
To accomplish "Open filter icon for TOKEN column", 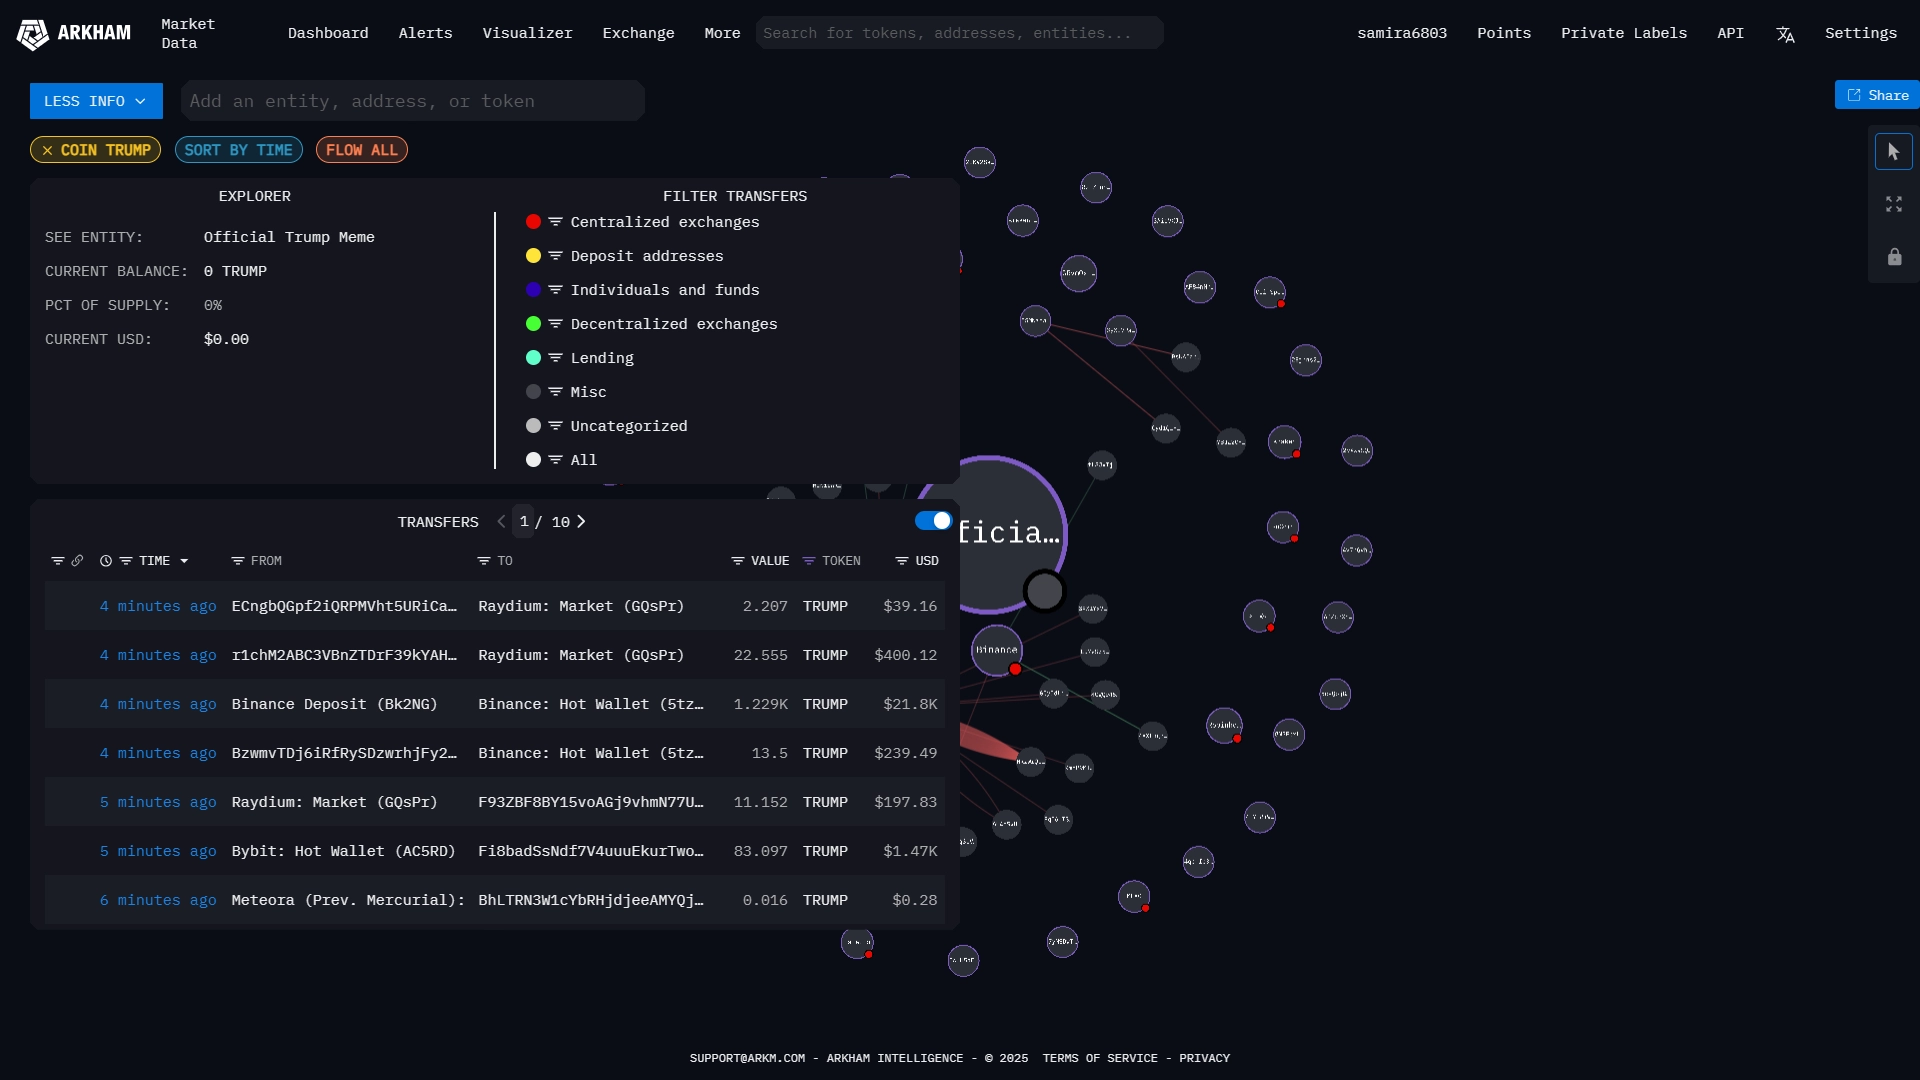I will coord(809,562).
